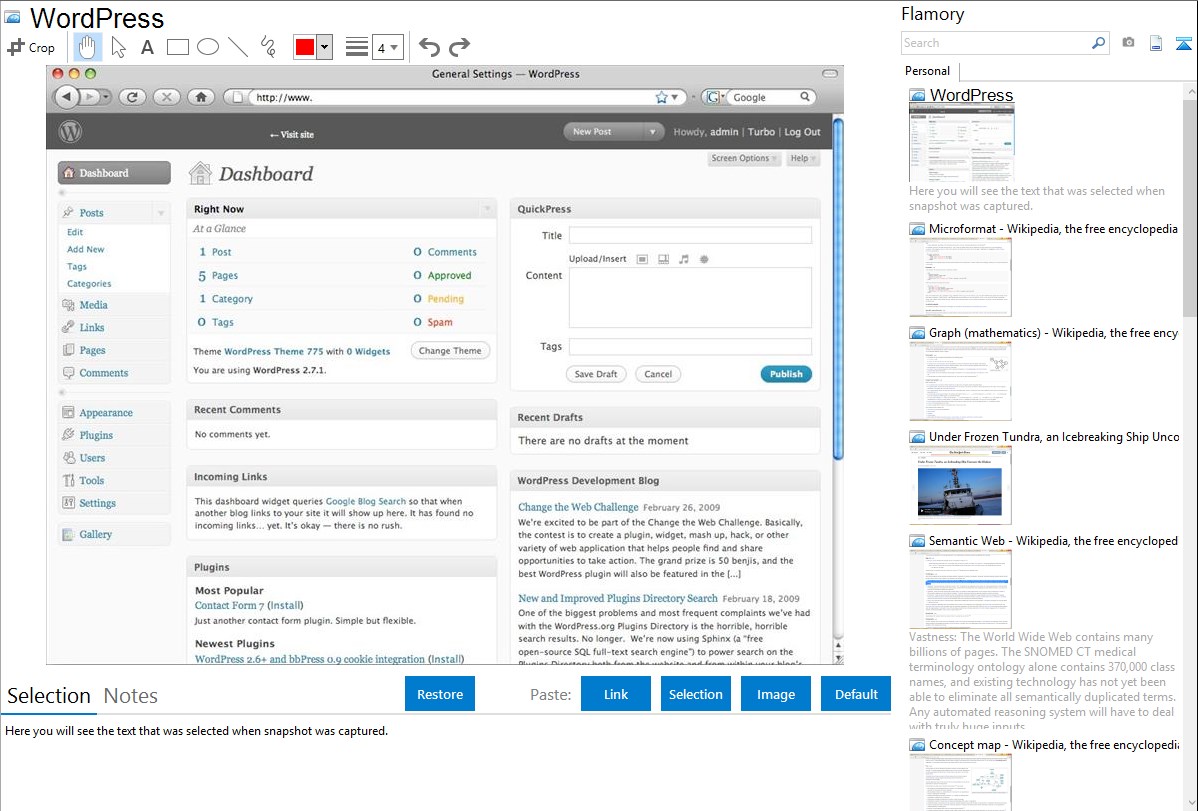Switch to the Personal tab
1198x811 pixels.
point(928,71)
